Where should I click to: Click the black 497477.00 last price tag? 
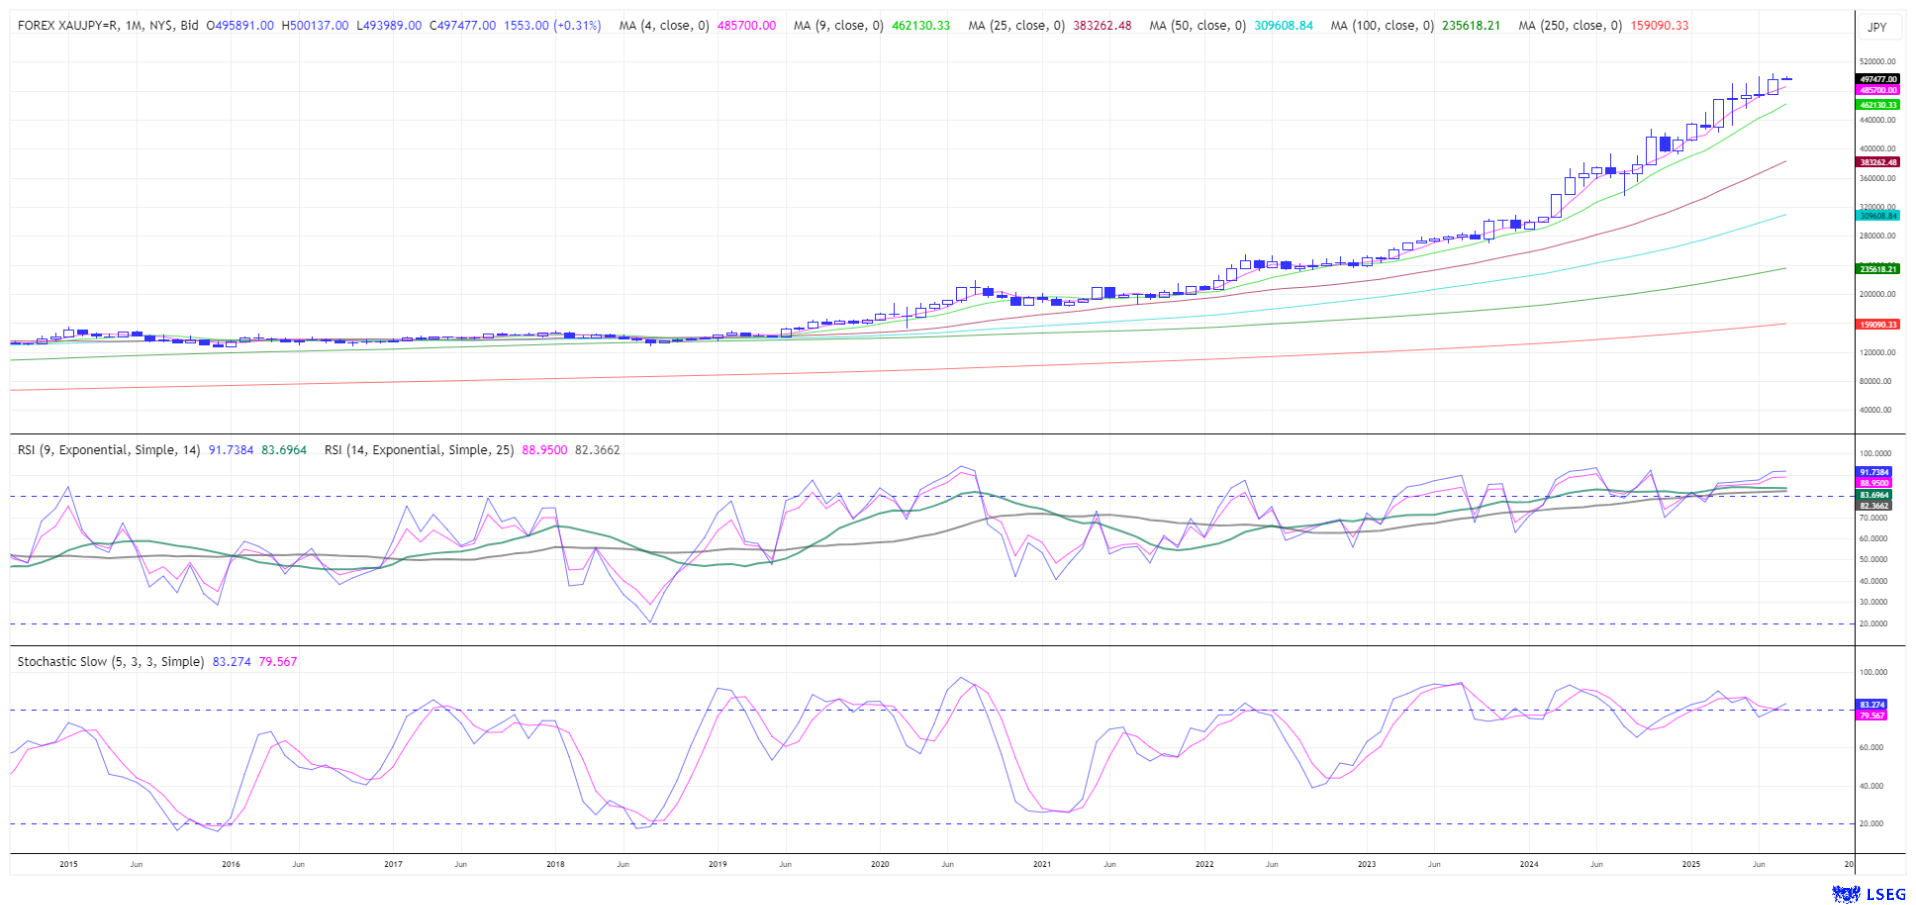(x=1877, y=79)
